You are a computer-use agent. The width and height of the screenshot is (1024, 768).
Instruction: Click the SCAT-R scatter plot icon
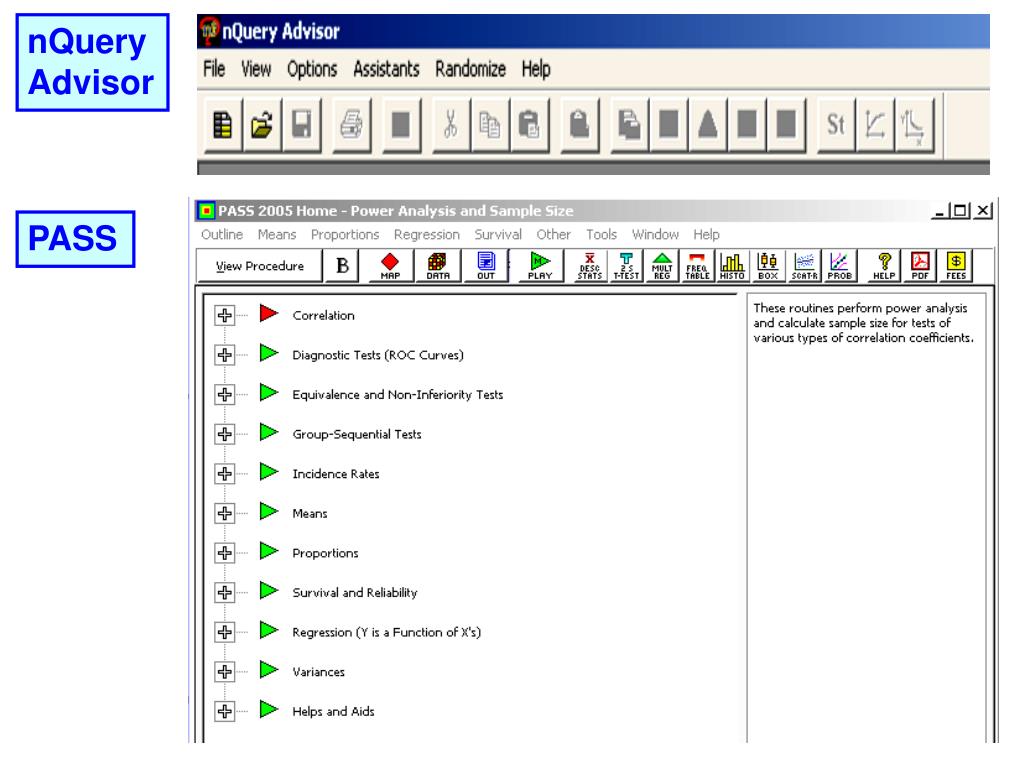pyautogui.click(x=804, y=266)
